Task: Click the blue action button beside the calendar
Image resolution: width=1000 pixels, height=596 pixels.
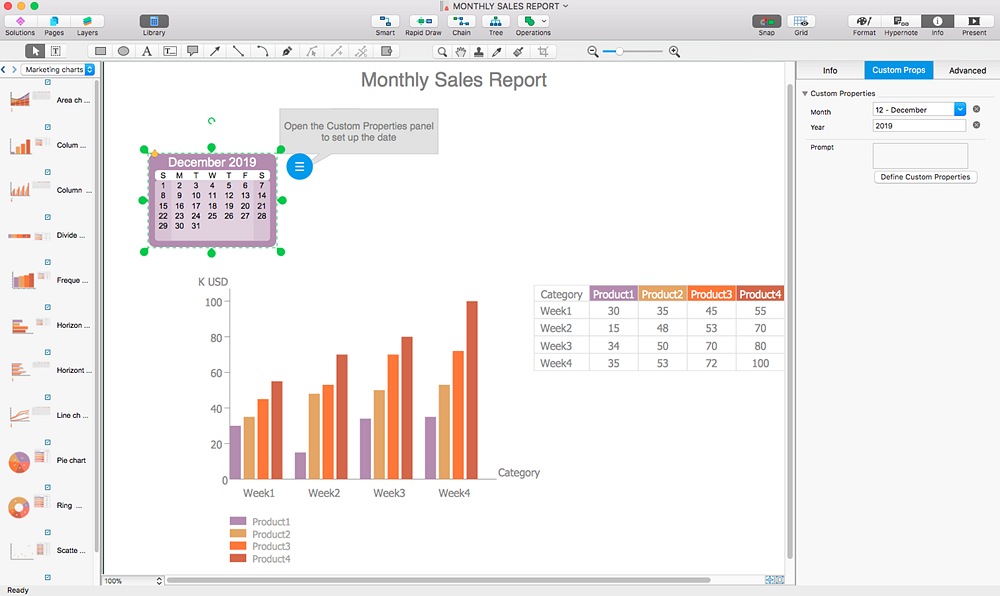Action: coord(299,167)
